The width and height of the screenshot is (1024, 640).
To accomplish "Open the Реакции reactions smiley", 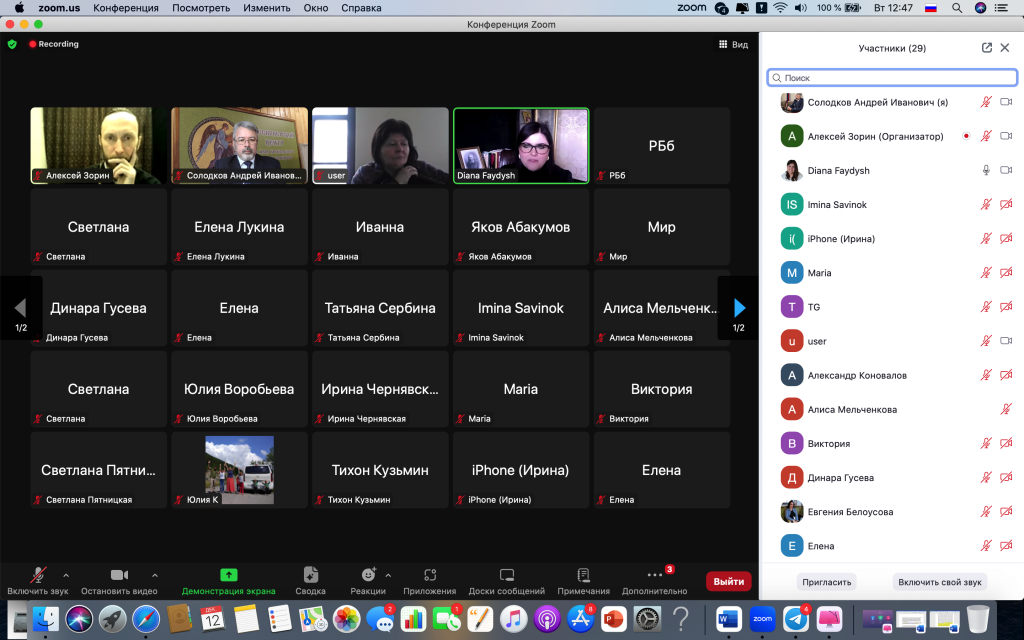I will (x=369, y=575).
